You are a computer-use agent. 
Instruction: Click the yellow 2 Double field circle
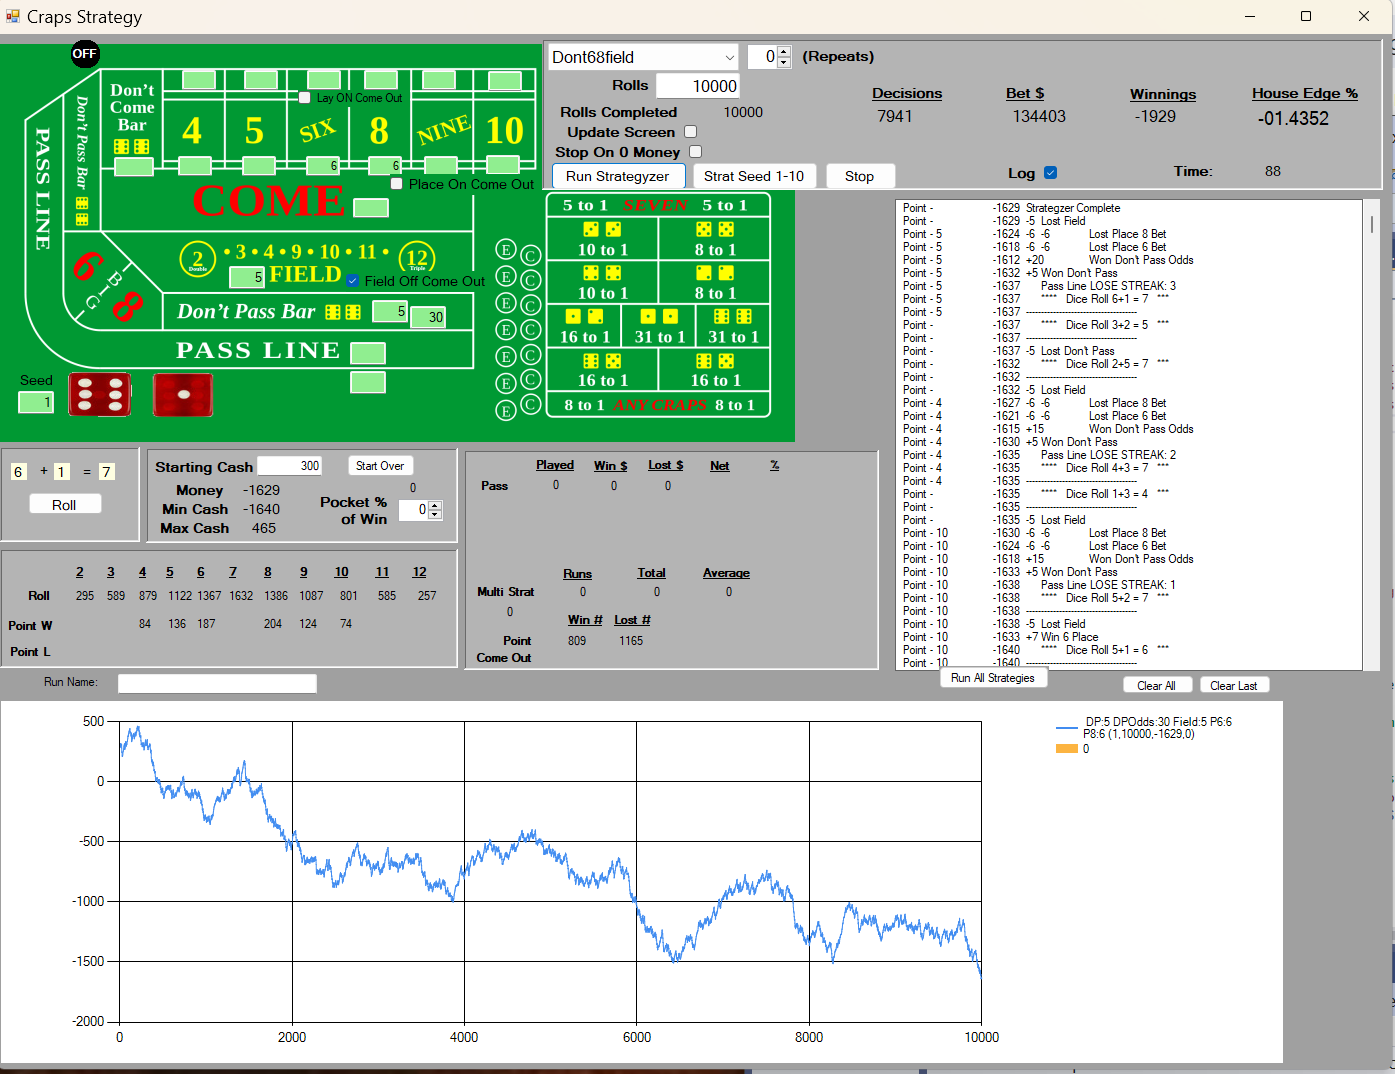pos(197,259)
